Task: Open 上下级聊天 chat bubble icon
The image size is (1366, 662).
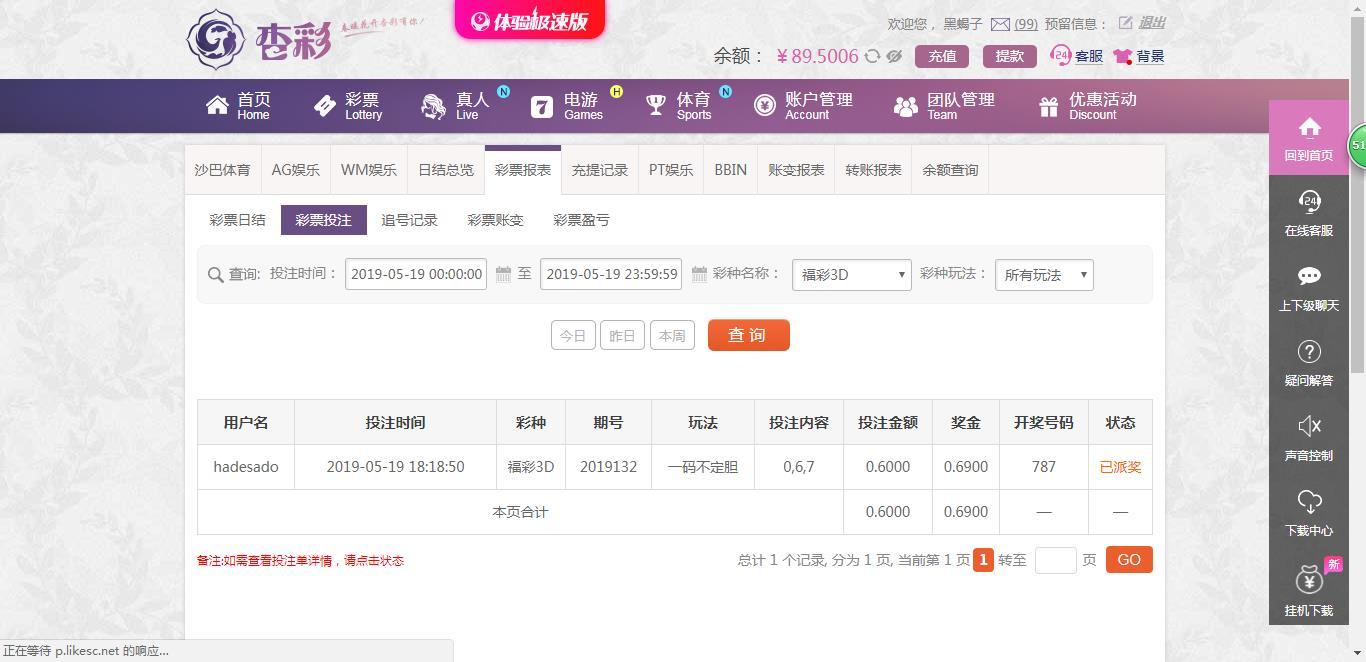Action: [1309, 276]
